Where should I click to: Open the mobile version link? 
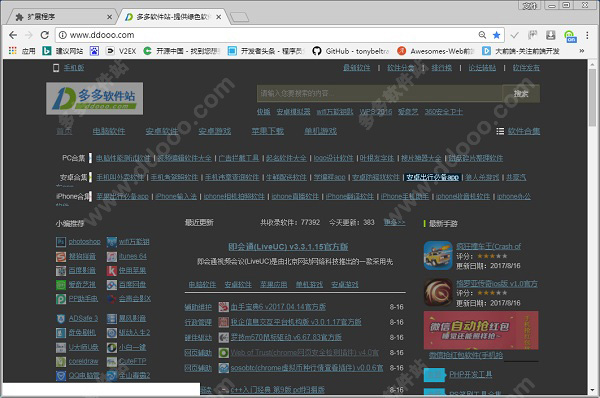point(74,68)
